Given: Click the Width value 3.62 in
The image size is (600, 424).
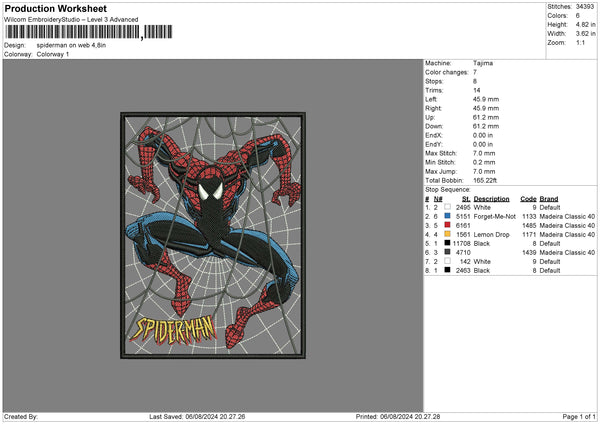Looking at the screenshot, I should (585, 34).
